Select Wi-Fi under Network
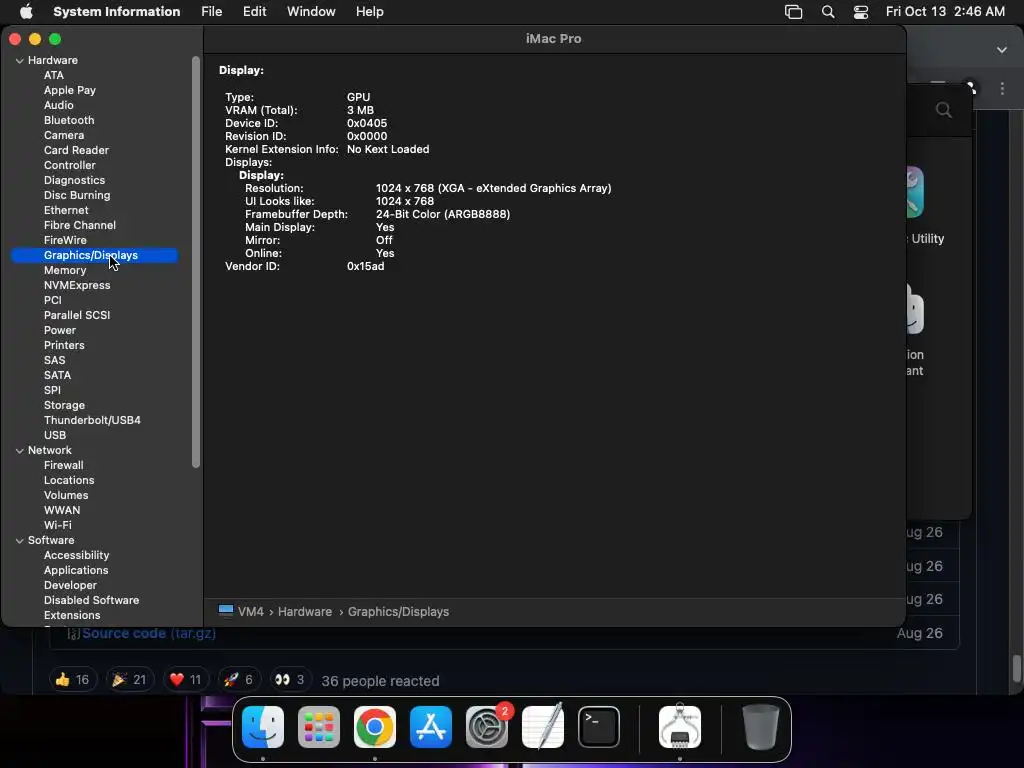Screen dimensions: 1024x768 pyautogui.click(x=57, y=526)
